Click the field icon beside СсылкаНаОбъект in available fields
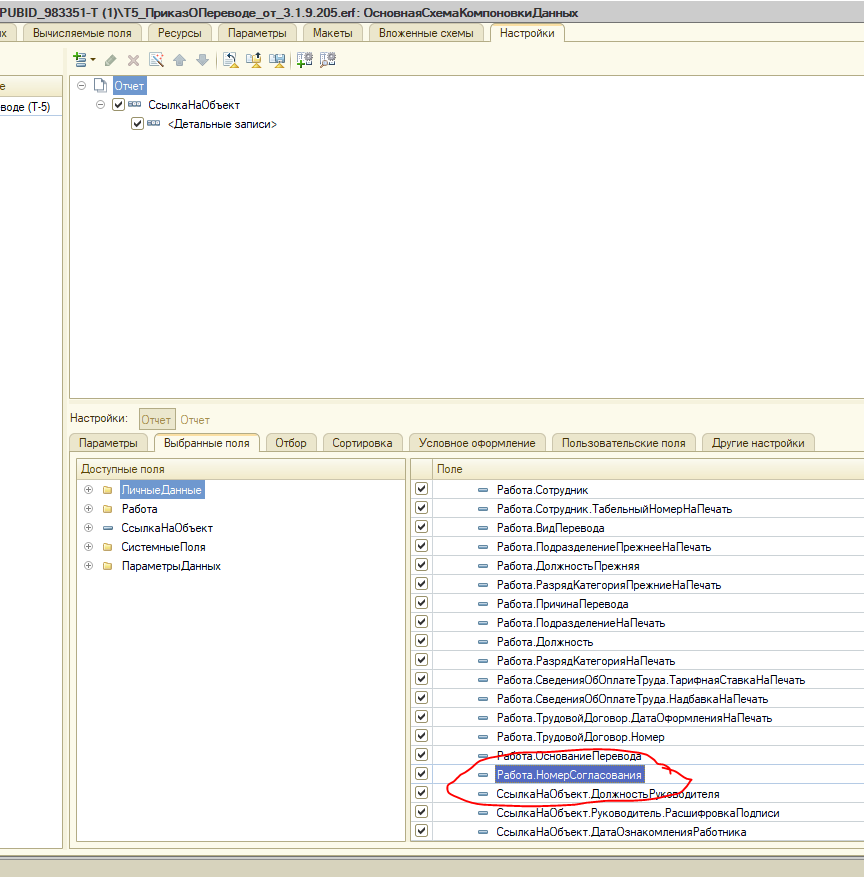This screenshot has height=877, width=864. [108, 528]
